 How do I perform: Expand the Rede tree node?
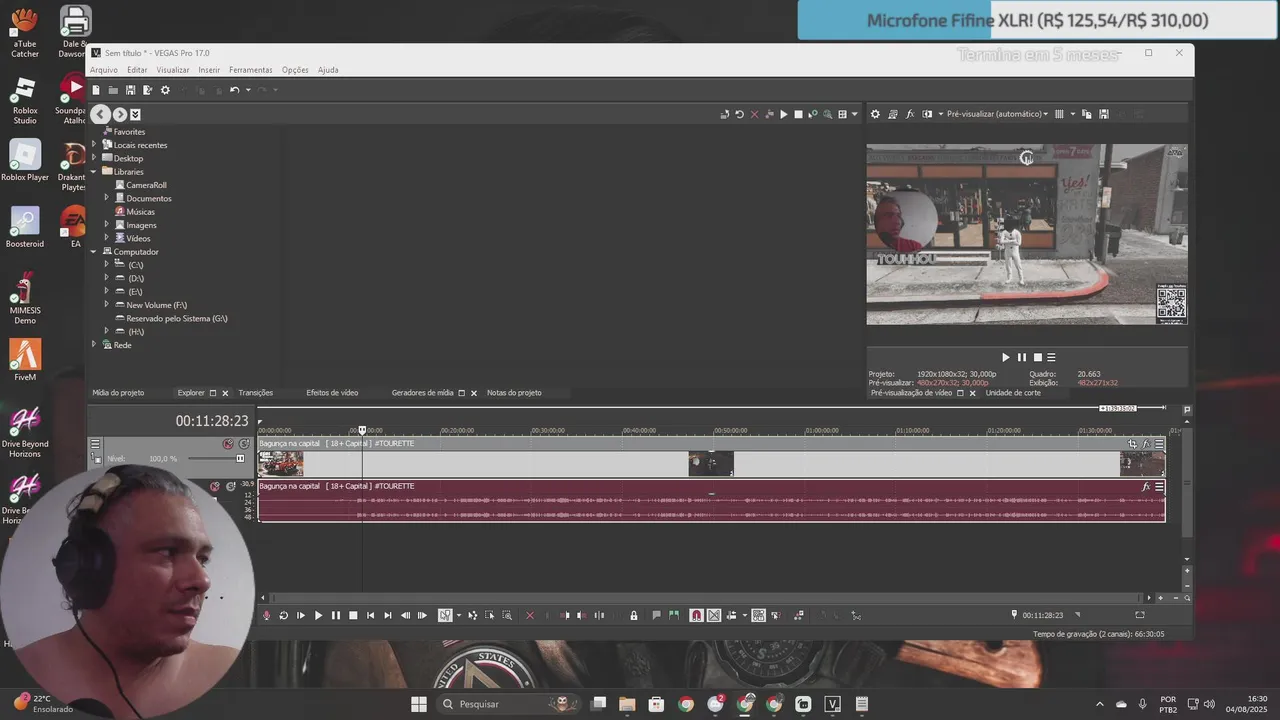click(94, 345)
